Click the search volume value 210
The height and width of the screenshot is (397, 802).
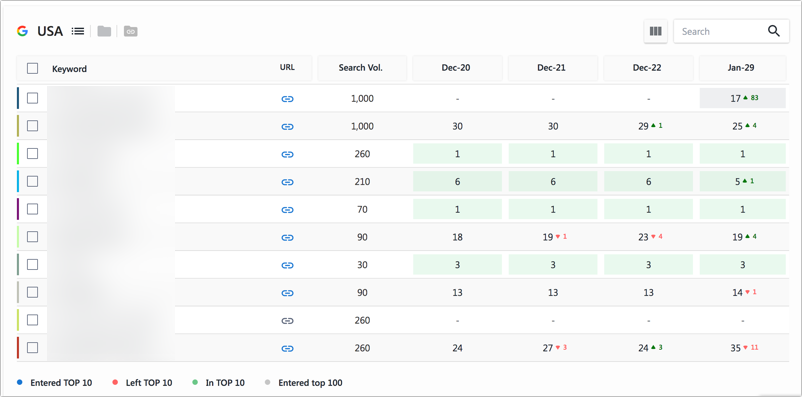(362, 182)
